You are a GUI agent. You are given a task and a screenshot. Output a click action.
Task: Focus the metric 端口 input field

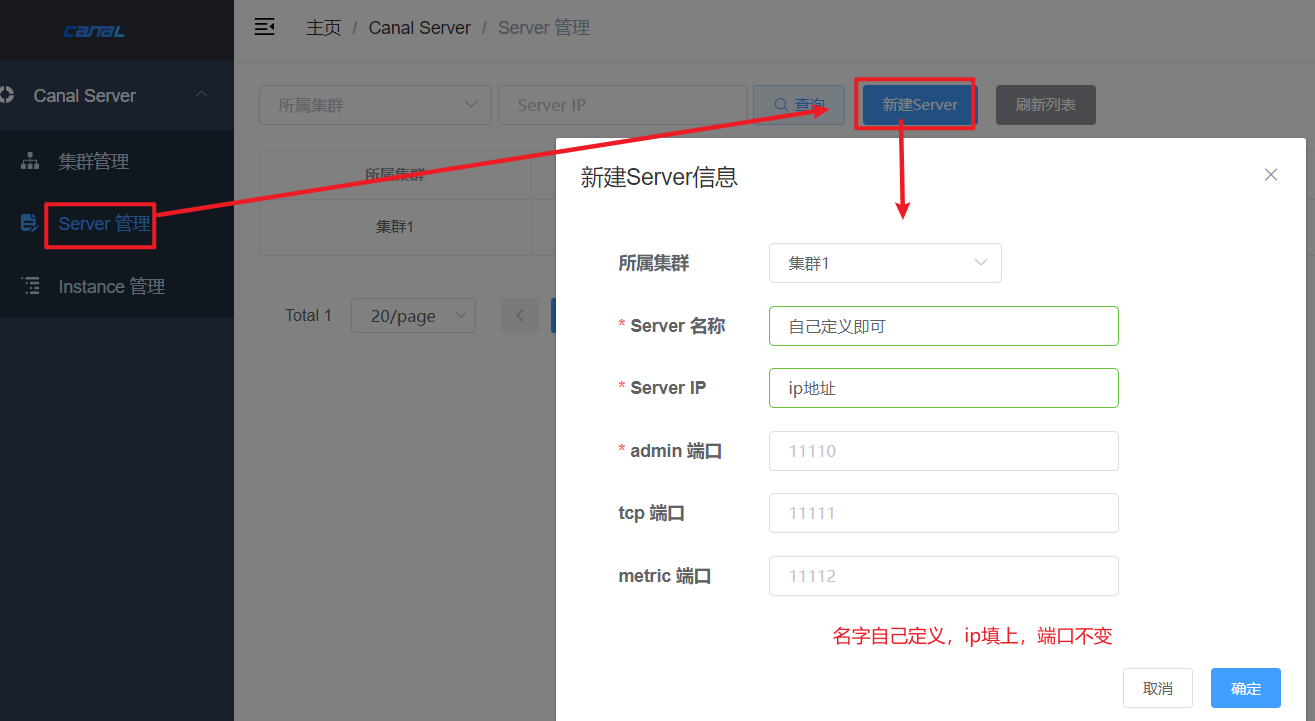[x=944, y=576]
